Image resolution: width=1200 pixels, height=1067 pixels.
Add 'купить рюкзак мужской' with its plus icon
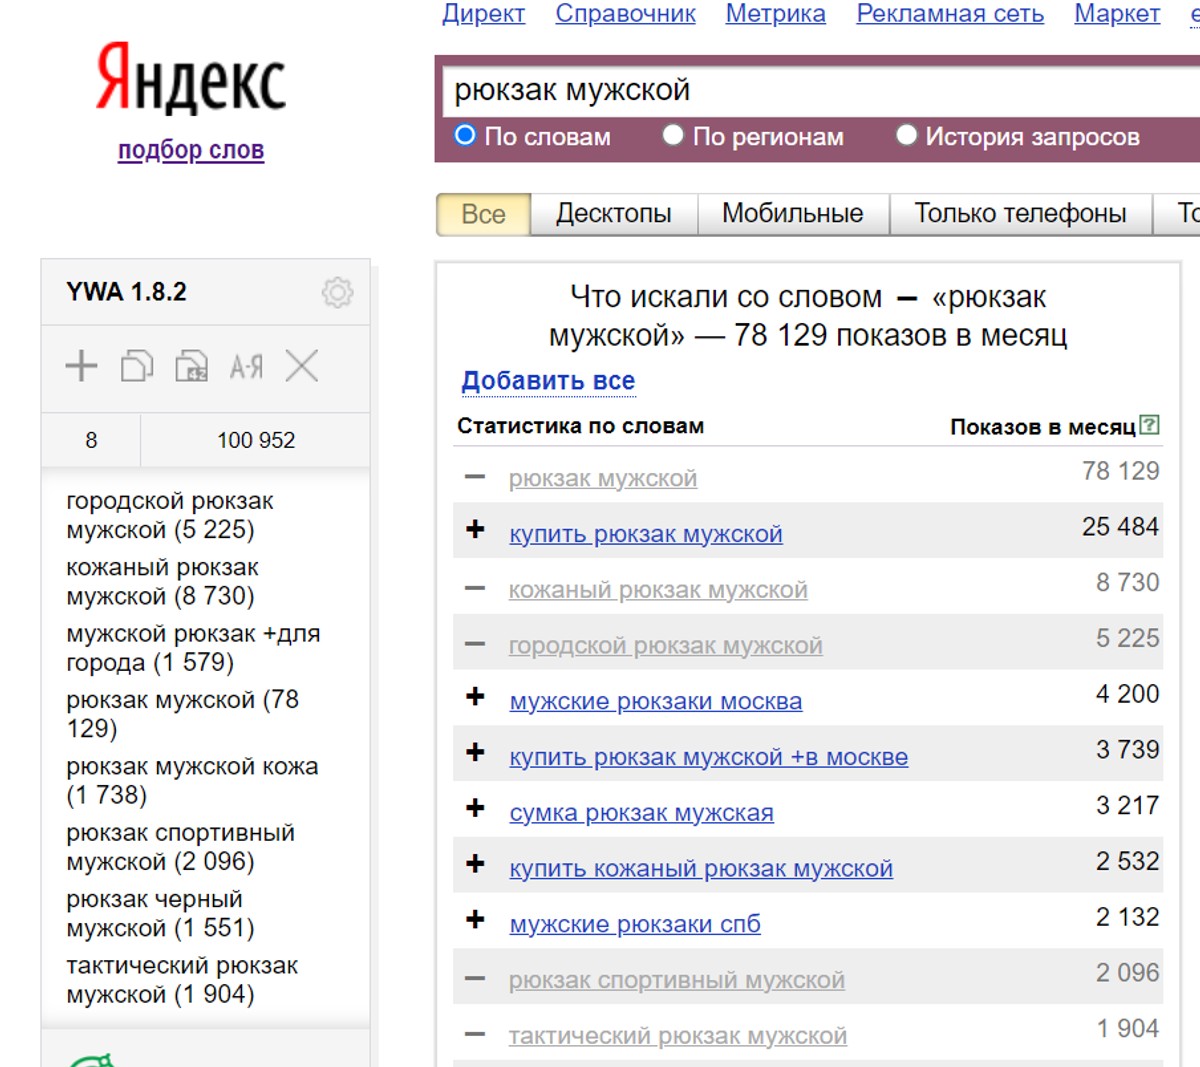[475, 529]
